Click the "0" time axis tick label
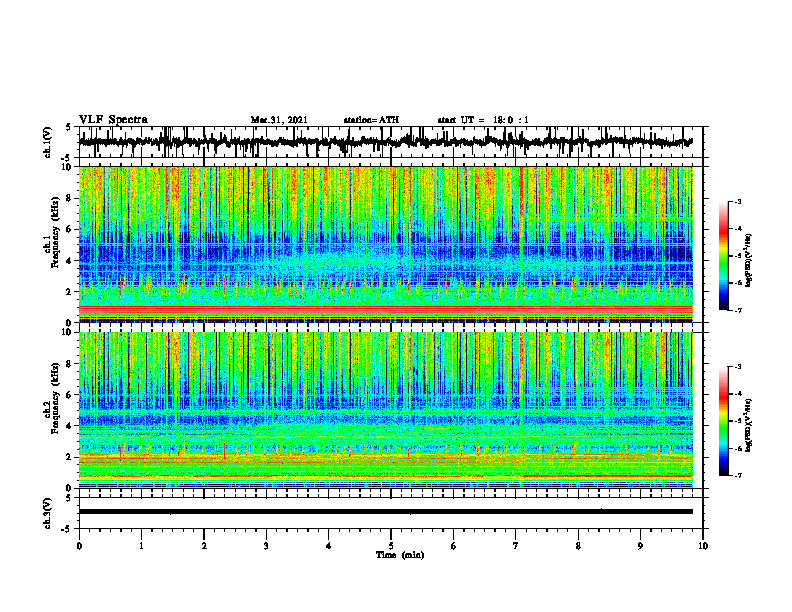The width and height of the screenshot is (792, 612). tap(79, 546)
